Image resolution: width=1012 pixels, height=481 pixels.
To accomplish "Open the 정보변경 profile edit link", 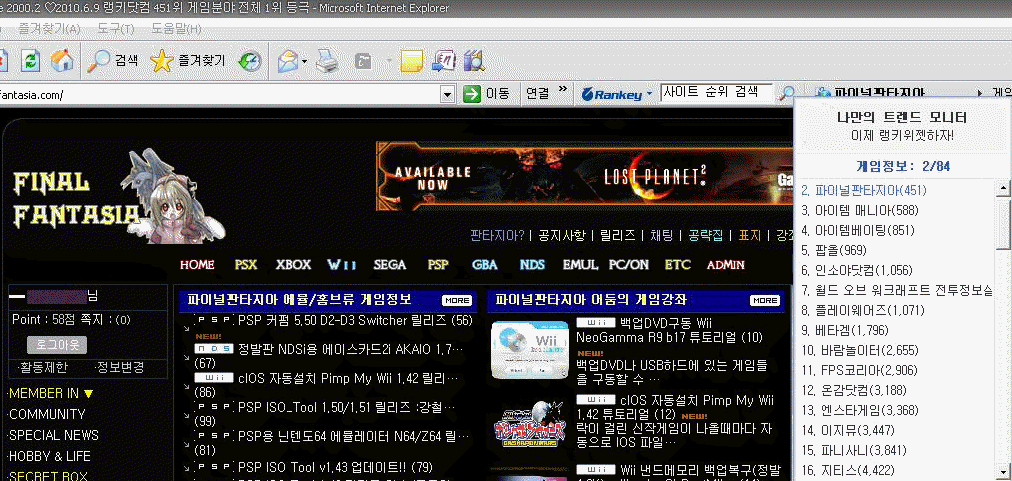I will (x=119, y=367).
